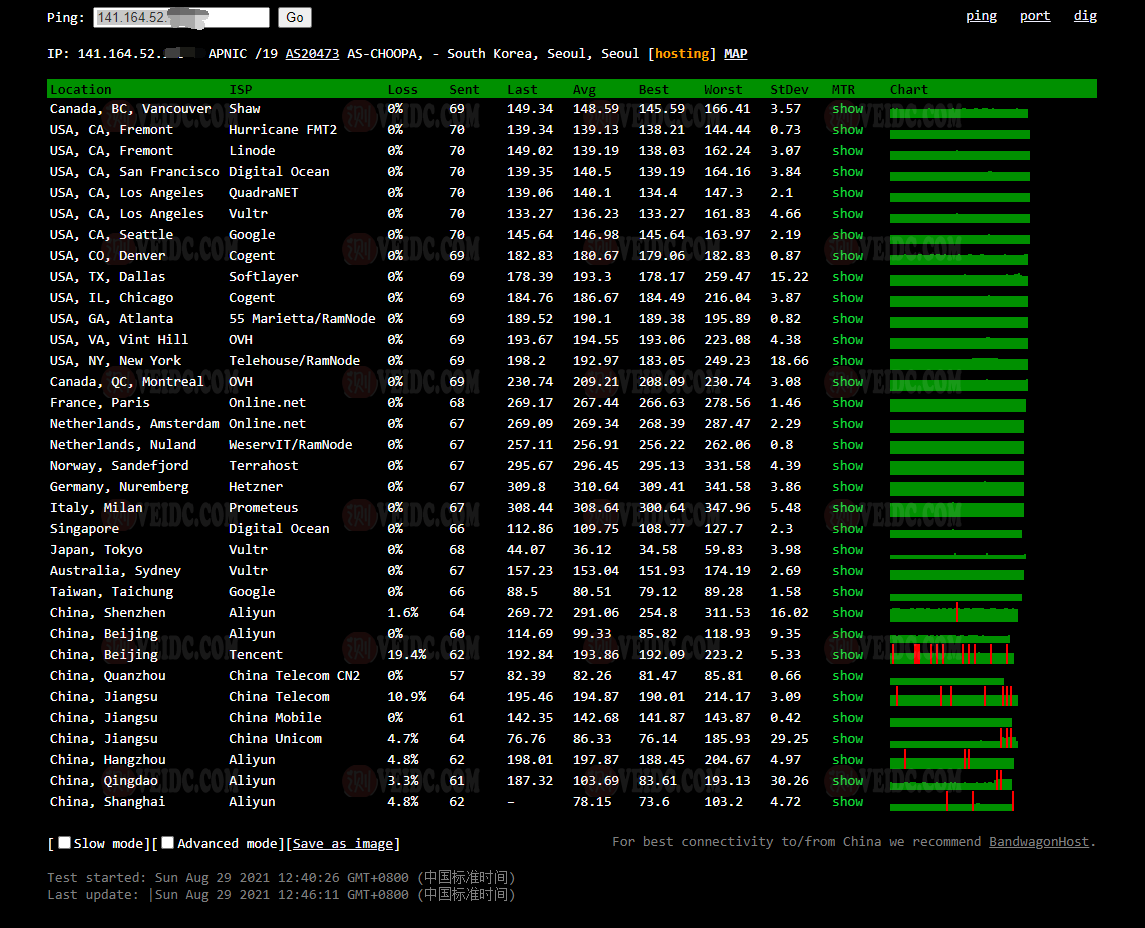This screenshot has width=1145, height=928.
Task: Show MTR for China Beijing Tencent
Action: (x=847, y=655)
